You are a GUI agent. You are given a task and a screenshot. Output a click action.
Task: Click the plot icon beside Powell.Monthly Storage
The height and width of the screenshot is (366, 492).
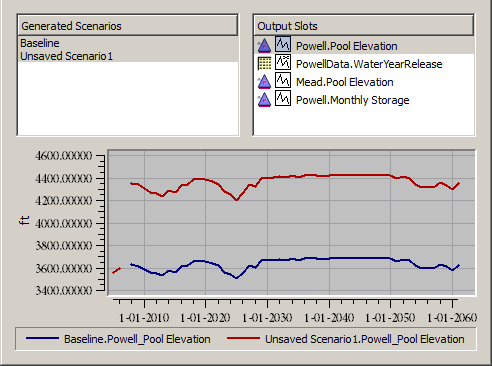283,98
